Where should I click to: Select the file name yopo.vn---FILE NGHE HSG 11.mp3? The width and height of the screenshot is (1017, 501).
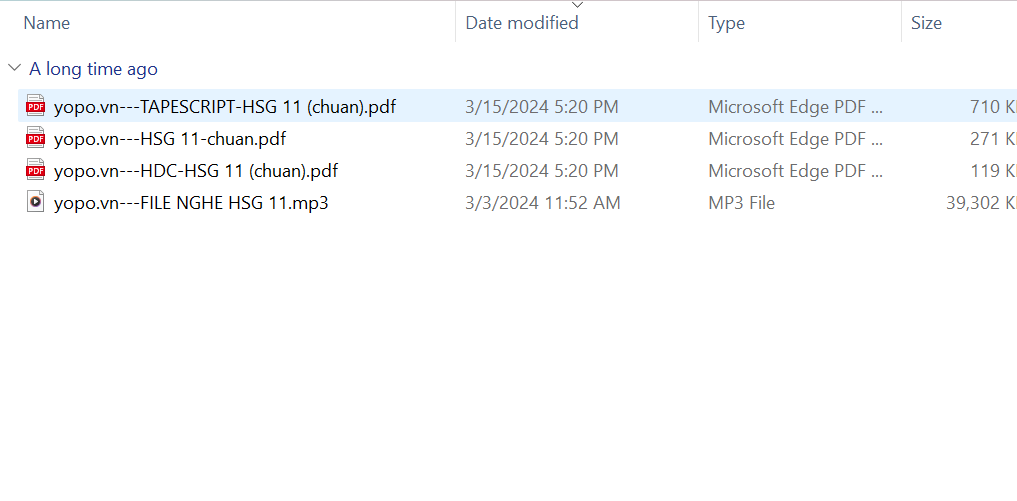coord(191,203)
